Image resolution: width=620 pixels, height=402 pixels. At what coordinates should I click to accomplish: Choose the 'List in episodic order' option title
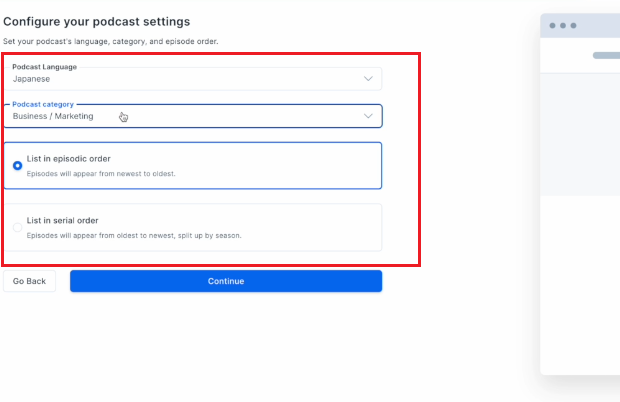(x=68, y=159)
